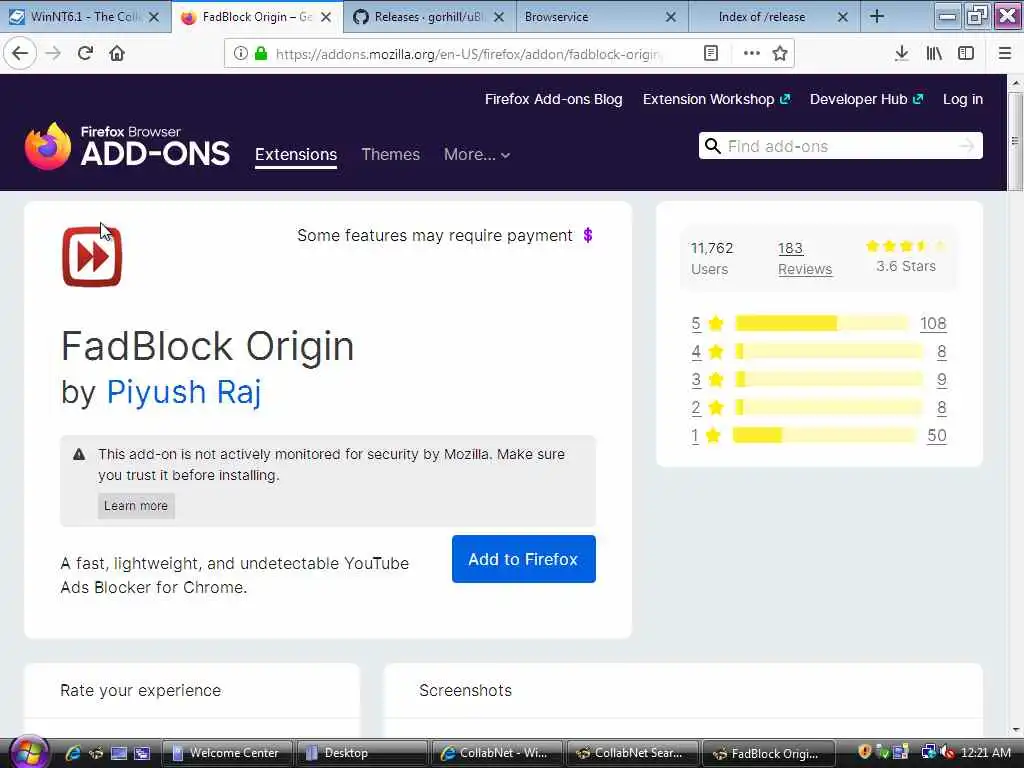Click the muted volume tray icon
Screen dimensions: 1024x768
pyautogui.click(x=948, y=752)
